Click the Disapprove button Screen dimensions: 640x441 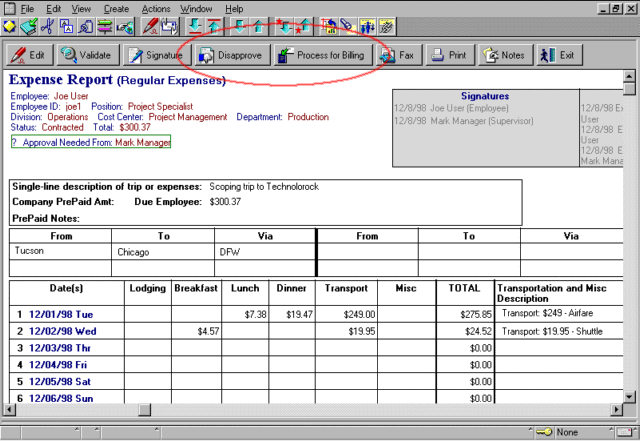point(232,55)
